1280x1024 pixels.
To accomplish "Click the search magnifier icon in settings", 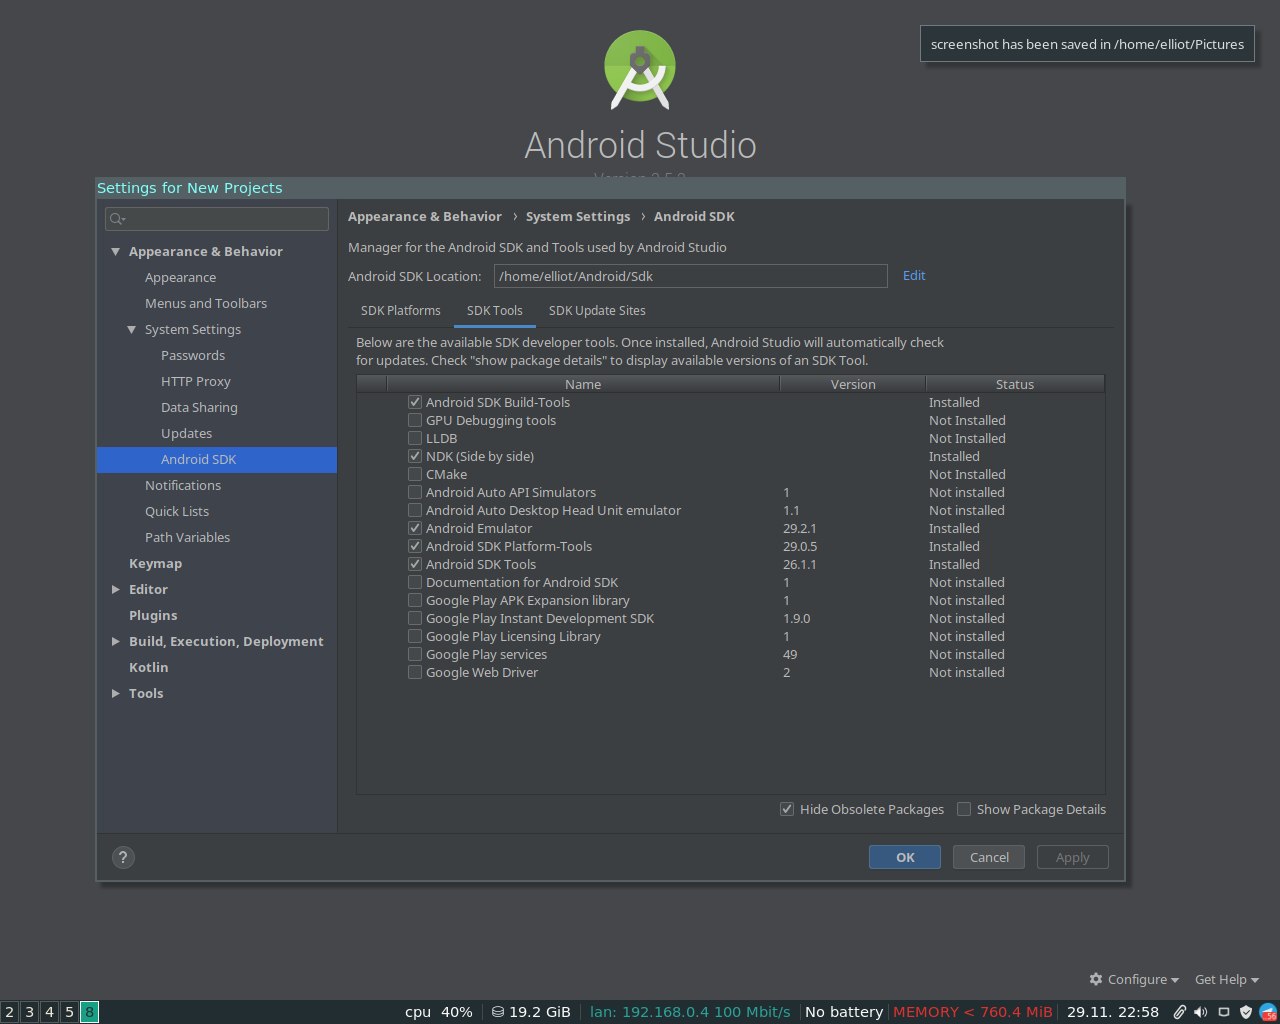I will 117,219.
